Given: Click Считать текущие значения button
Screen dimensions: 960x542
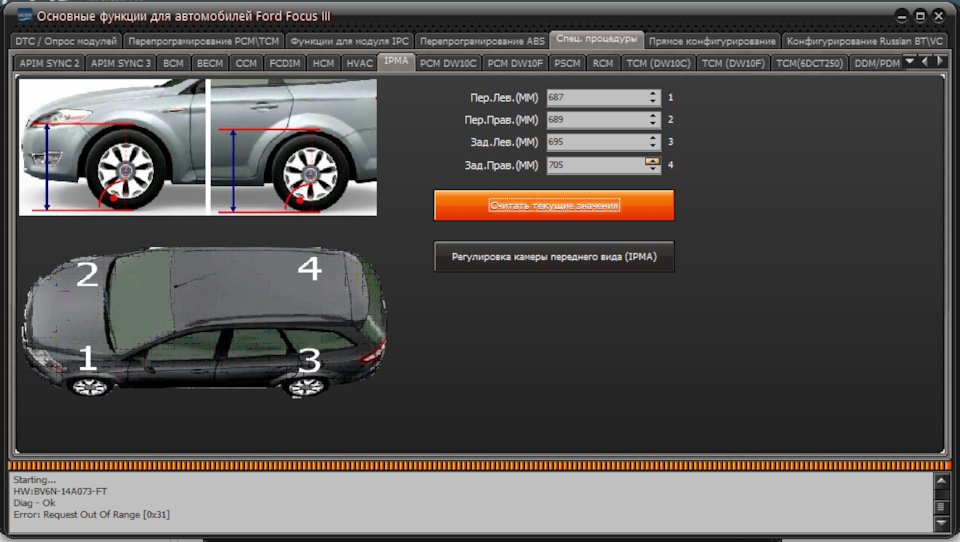Looking at the screenshot, I should click(x=554, y=205).
